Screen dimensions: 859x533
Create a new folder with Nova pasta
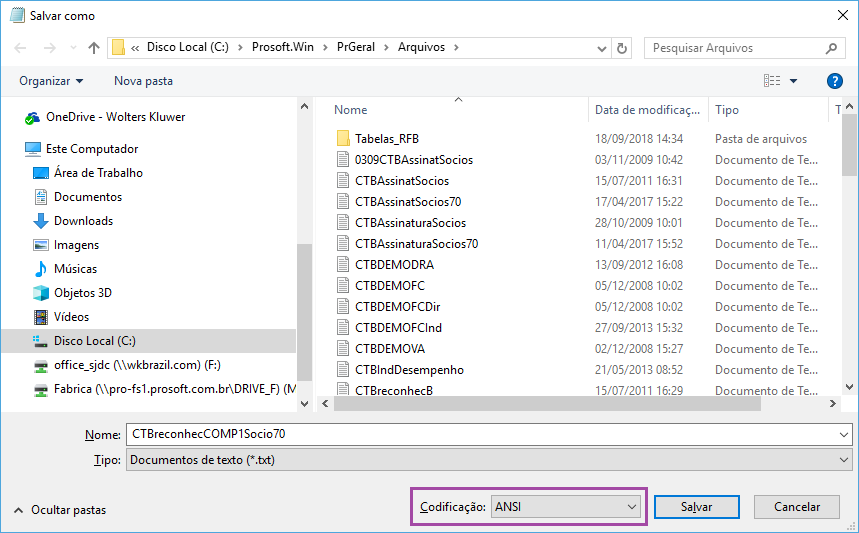tap(144, 81)
